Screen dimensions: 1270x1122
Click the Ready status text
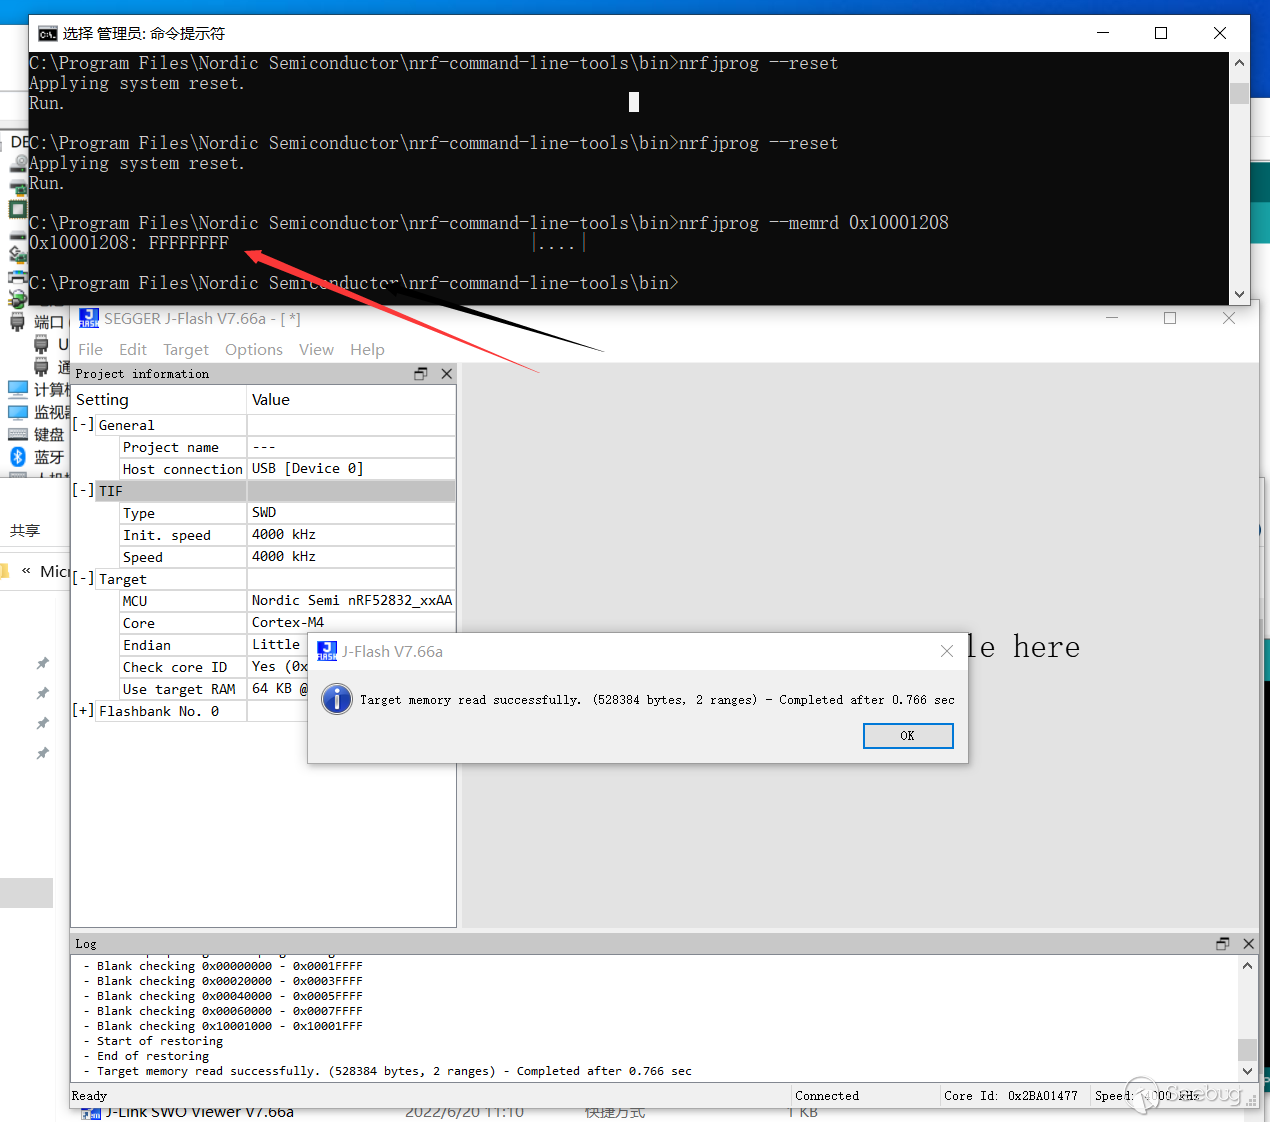pyautogui.click(x=89, y=1096)
